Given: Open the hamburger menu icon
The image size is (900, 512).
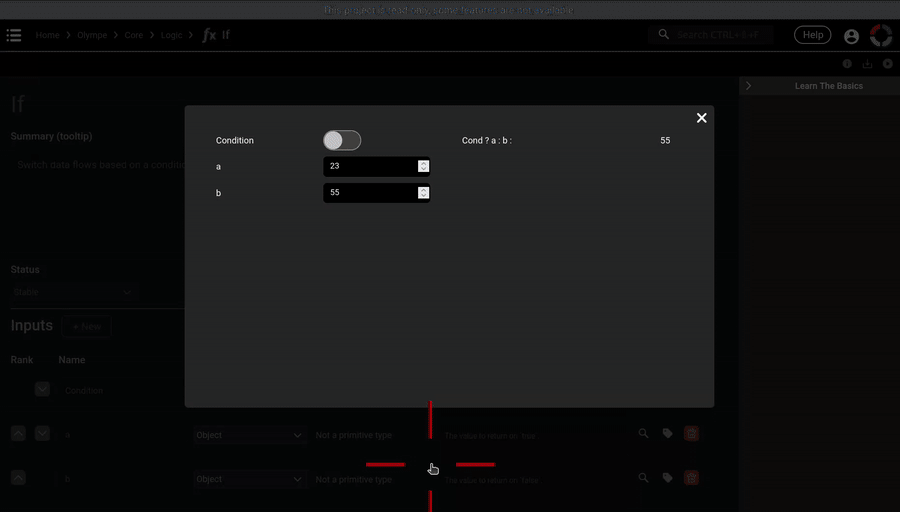Looking at the screenshot, I should coord(14,35).
